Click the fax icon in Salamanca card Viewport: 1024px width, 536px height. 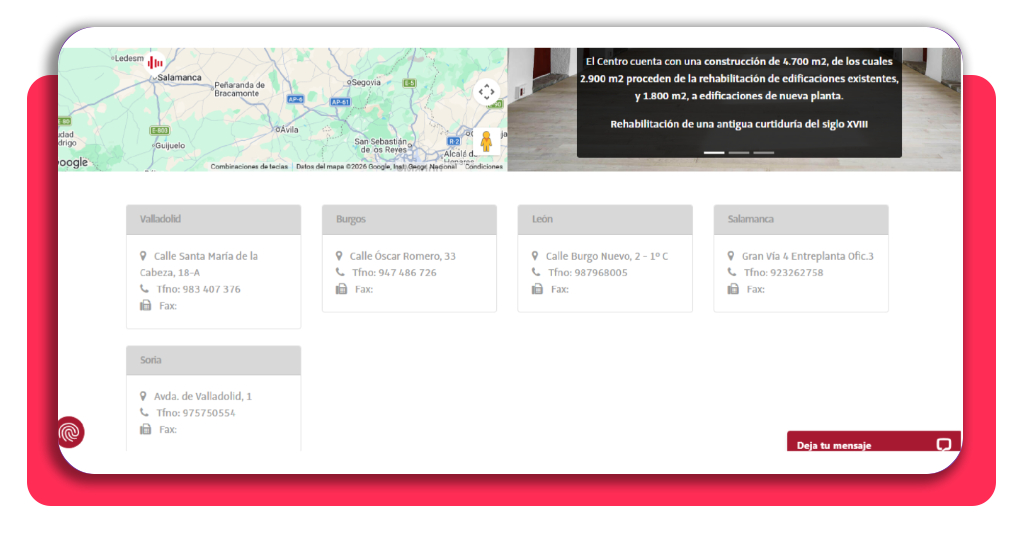click(733, 289)
